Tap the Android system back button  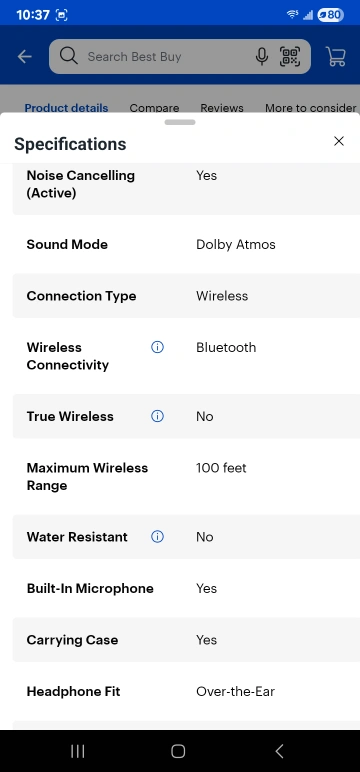coord(279,751)
